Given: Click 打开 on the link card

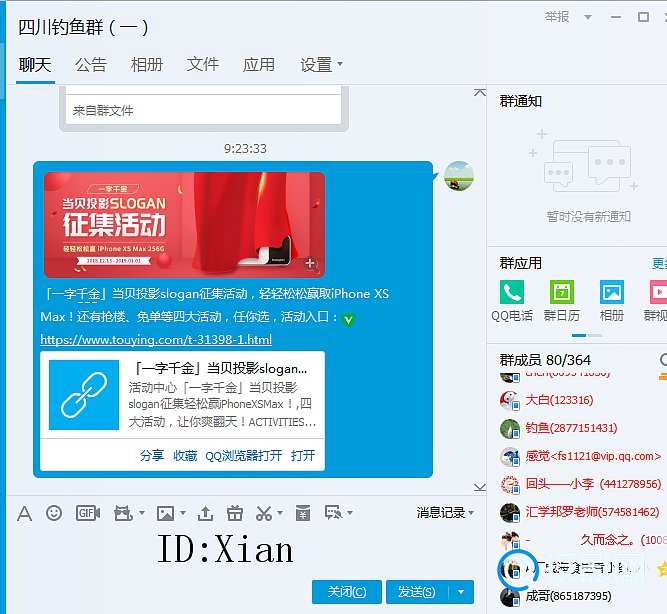Looking at the screenshot, I should pyautogui.click(x=303, y=456).
